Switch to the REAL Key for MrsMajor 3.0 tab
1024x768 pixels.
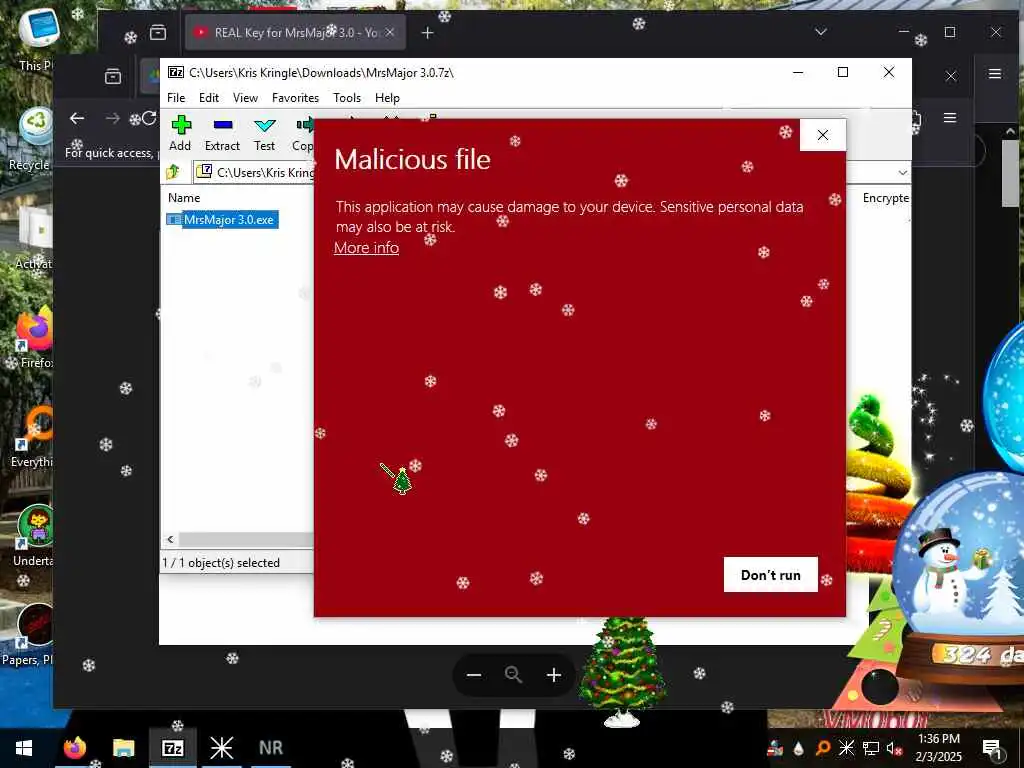[295, 32]
